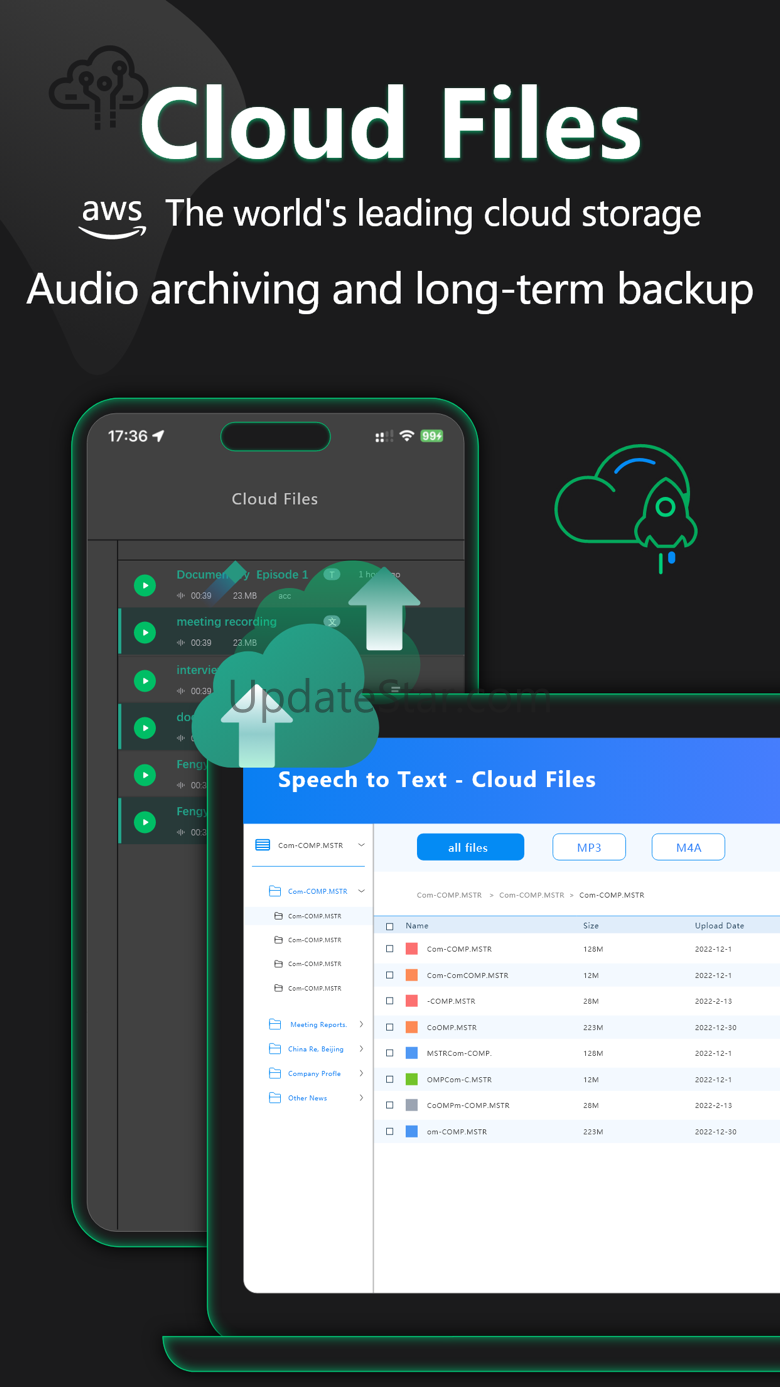780x1387 pixels.
Task: Click the 2022-2-13 date of -COMP.MSTR
Action: point(713,1001)
